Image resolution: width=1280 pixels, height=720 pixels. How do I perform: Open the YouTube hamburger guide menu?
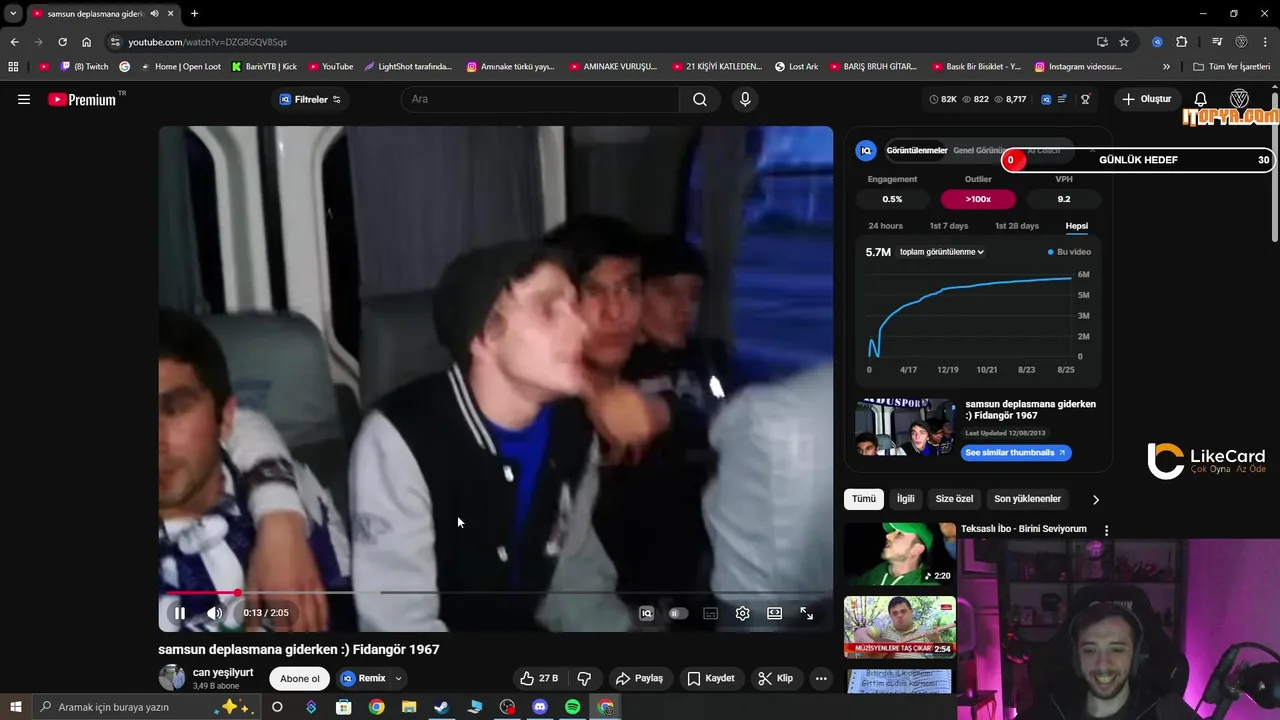(x=24, y=99)
